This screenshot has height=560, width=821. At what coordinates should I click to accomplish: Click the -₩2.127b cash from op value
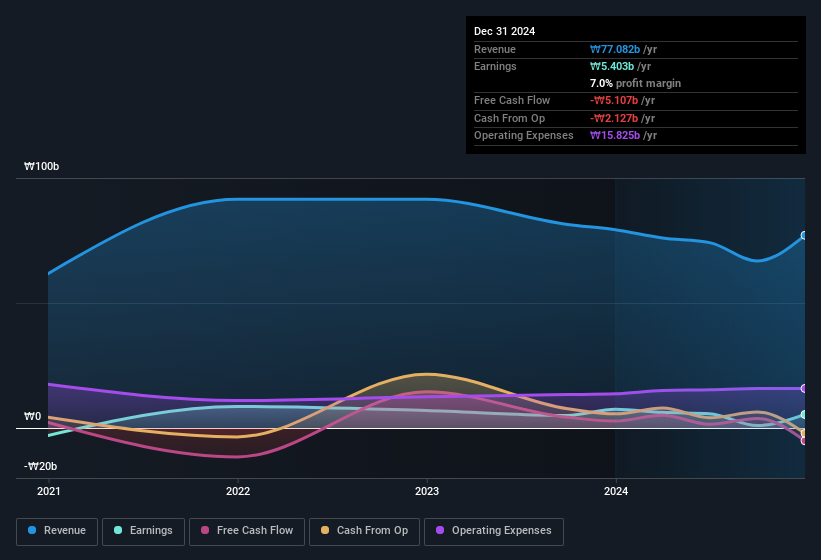614,118
